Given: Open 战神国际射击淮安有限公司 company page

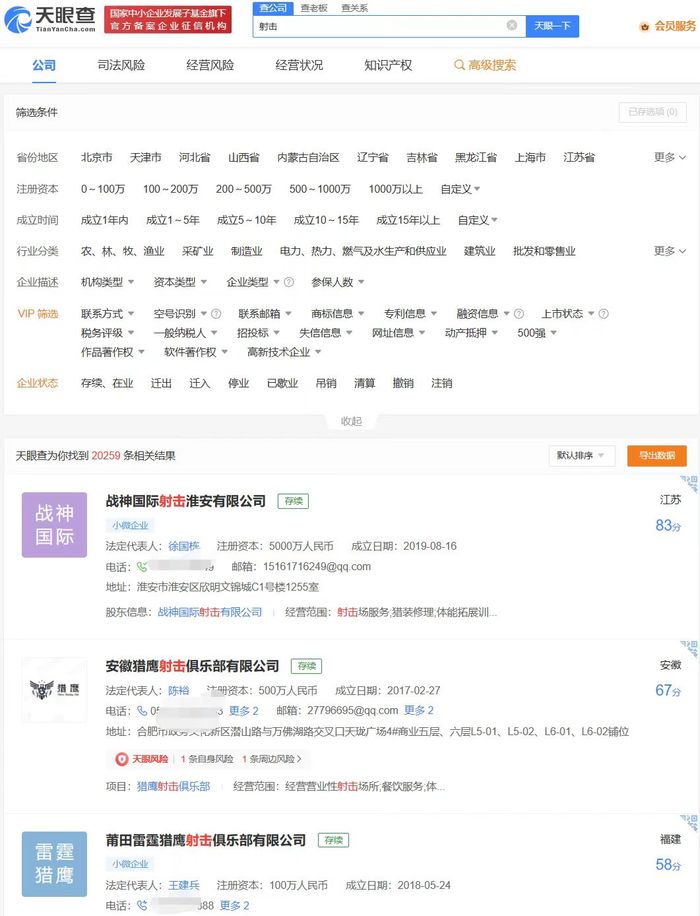Looking at the screenshot, I should (x=186, y=501).
